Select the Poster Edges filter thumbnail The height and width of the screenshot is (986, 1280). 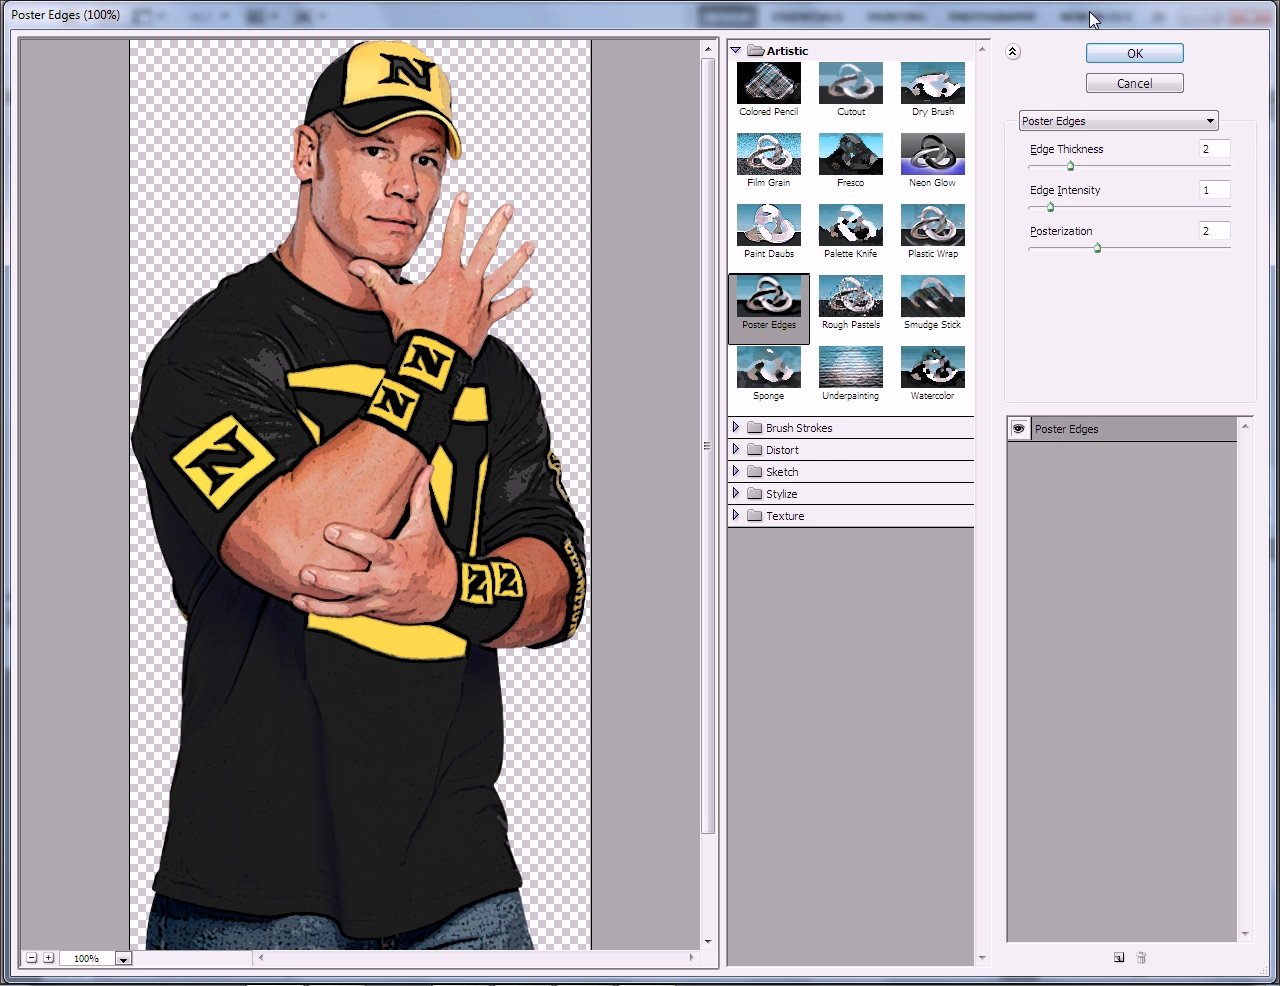pyautogui.click(x=768, y=296)
